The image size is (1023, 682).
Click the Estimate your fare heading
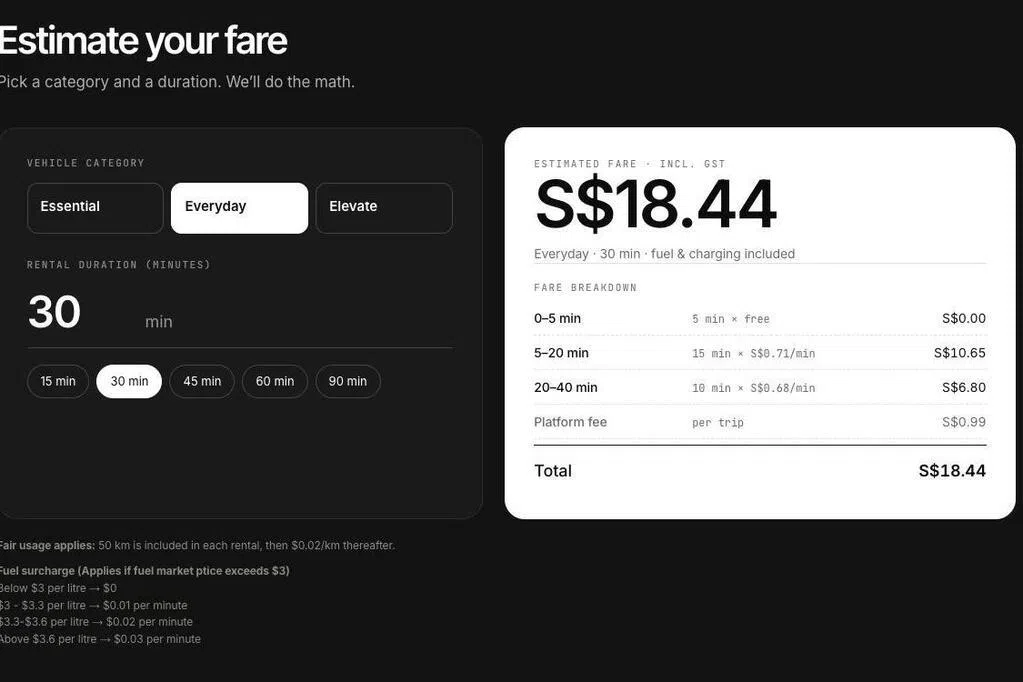143,40
